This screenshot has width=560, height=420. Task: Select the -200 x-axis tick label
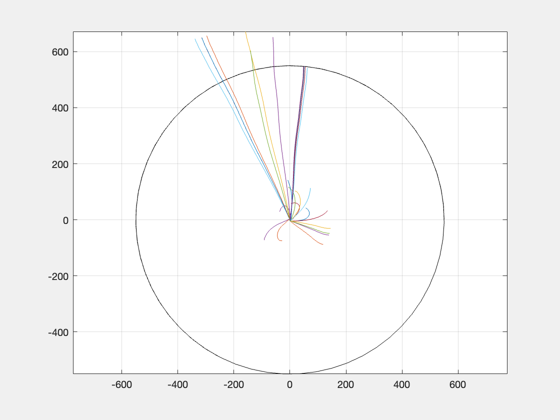pyautogui.click(x=234, y=385)
